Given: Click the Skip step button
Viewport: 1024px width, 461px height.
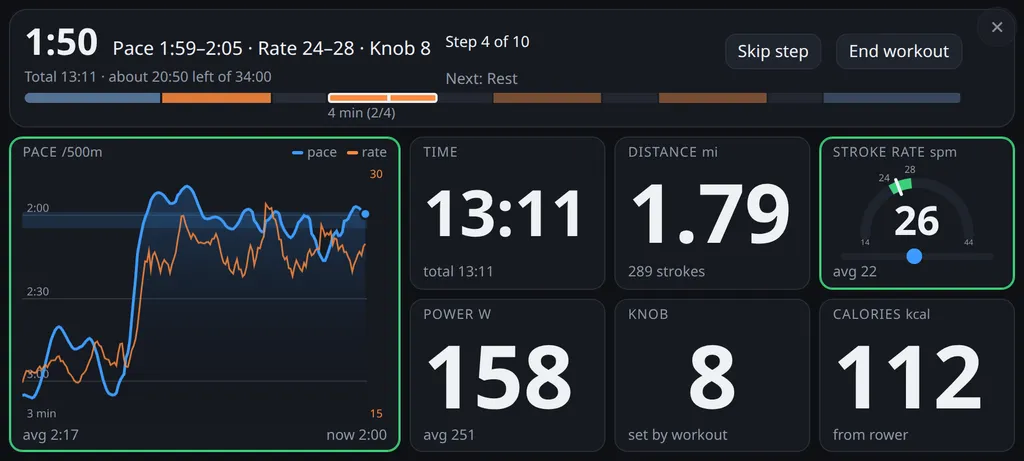Looking at the screenshot, I should (773, 52).
